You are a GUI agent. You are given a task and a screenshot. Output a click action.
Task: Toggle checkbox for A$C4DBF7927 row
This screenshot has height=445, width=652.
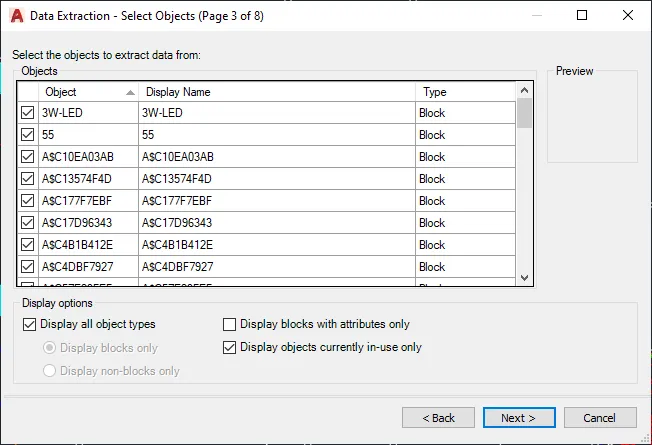[27, 267]
